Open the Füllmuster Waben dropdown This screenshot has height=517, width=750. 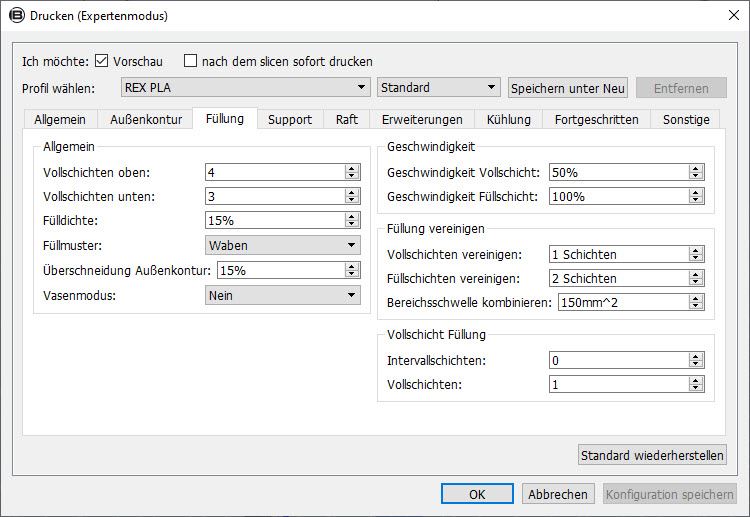(x=283, y=245)
